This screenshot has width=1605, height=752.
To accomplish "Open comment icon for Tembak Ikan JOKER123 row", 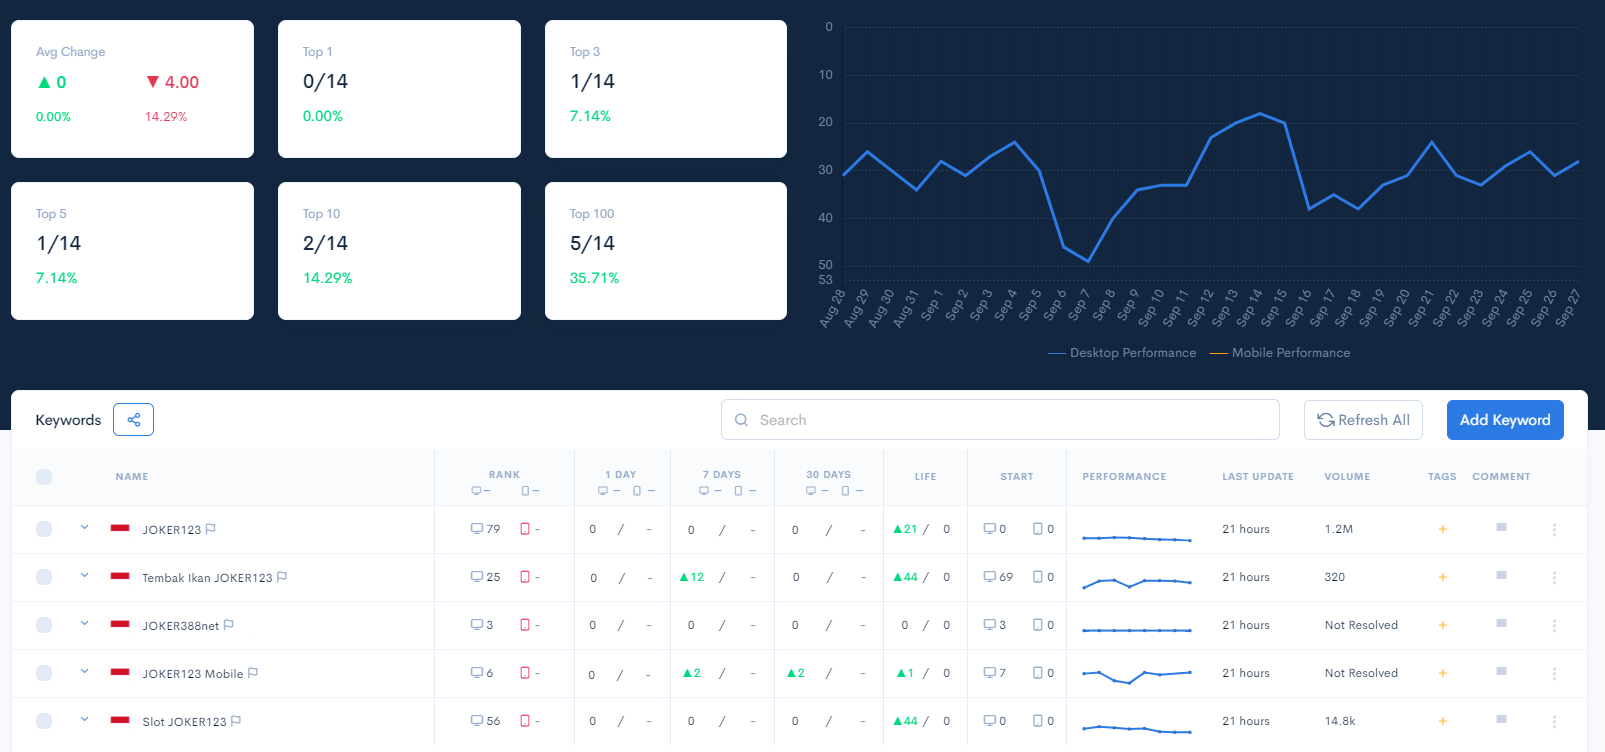I will (1501, 575).
